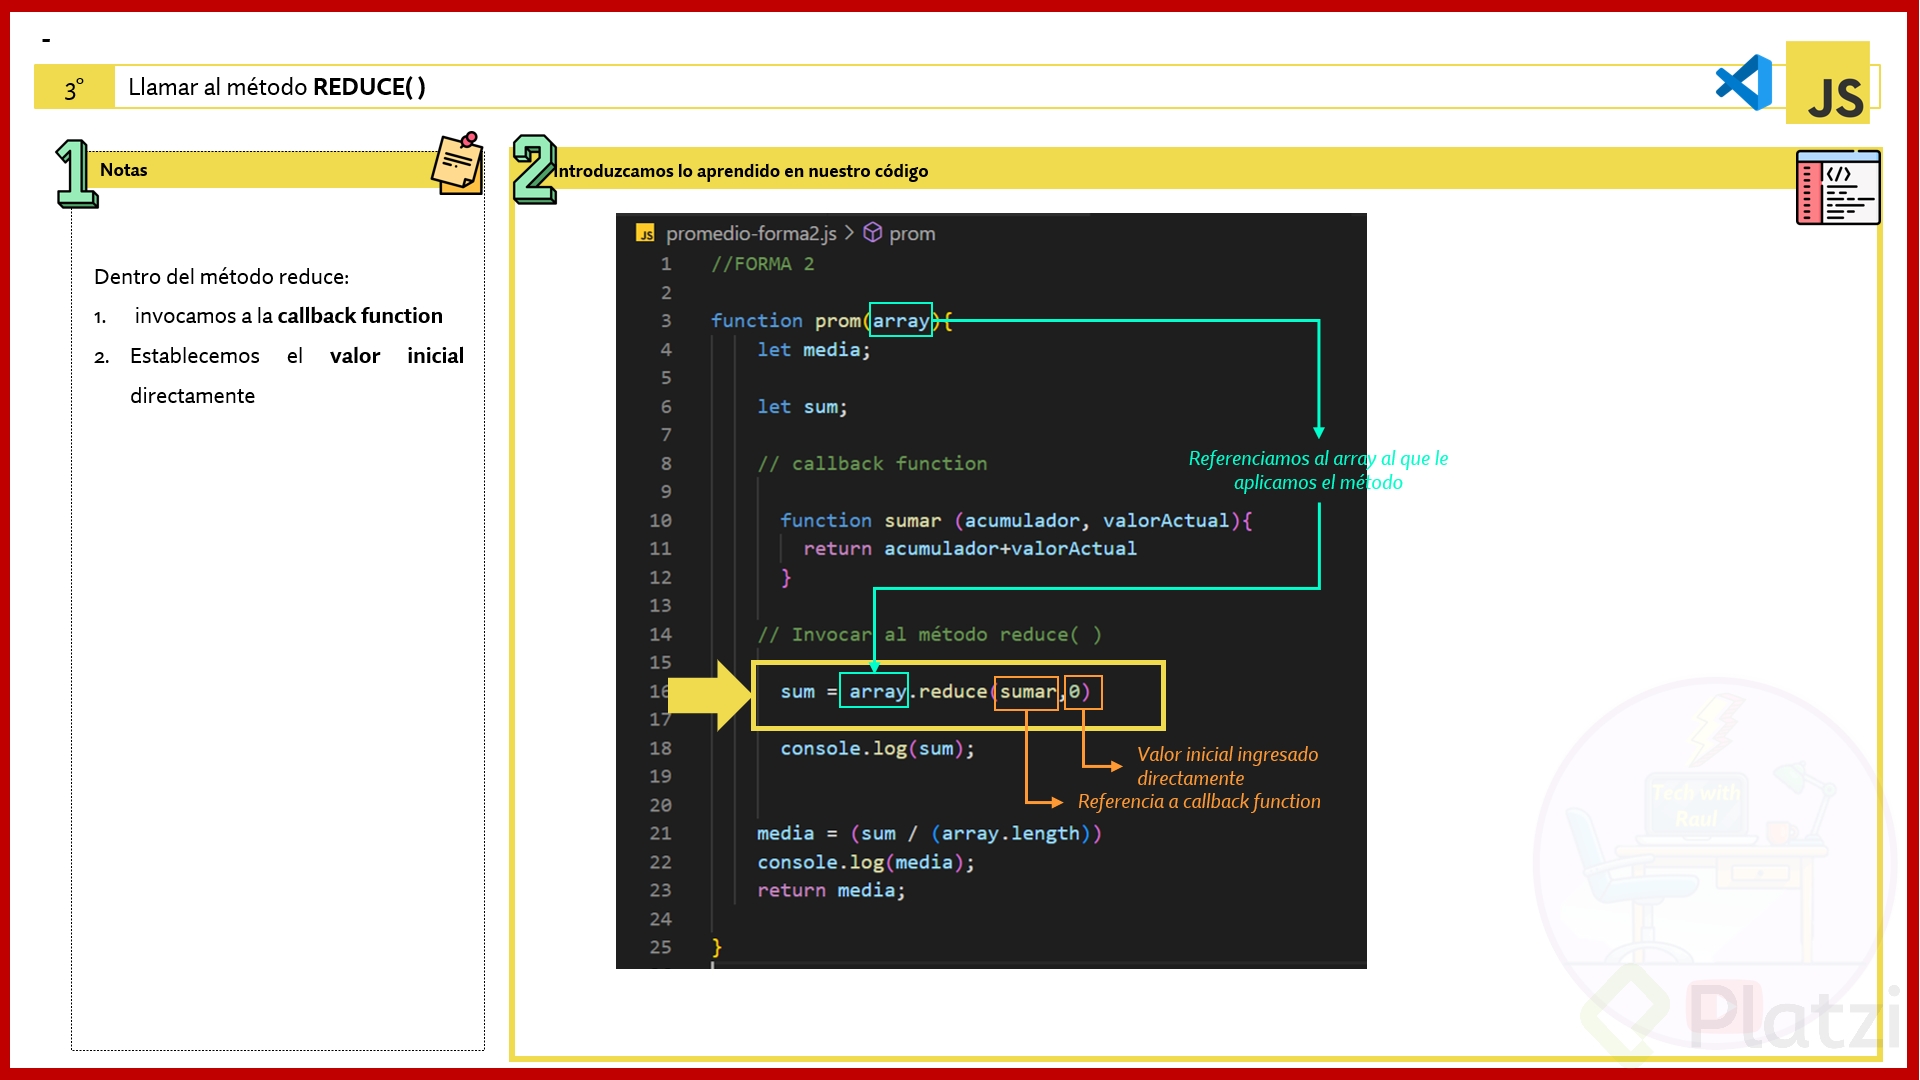
Task: Click the JS file icon in breadcrumb
Action: 646,234
